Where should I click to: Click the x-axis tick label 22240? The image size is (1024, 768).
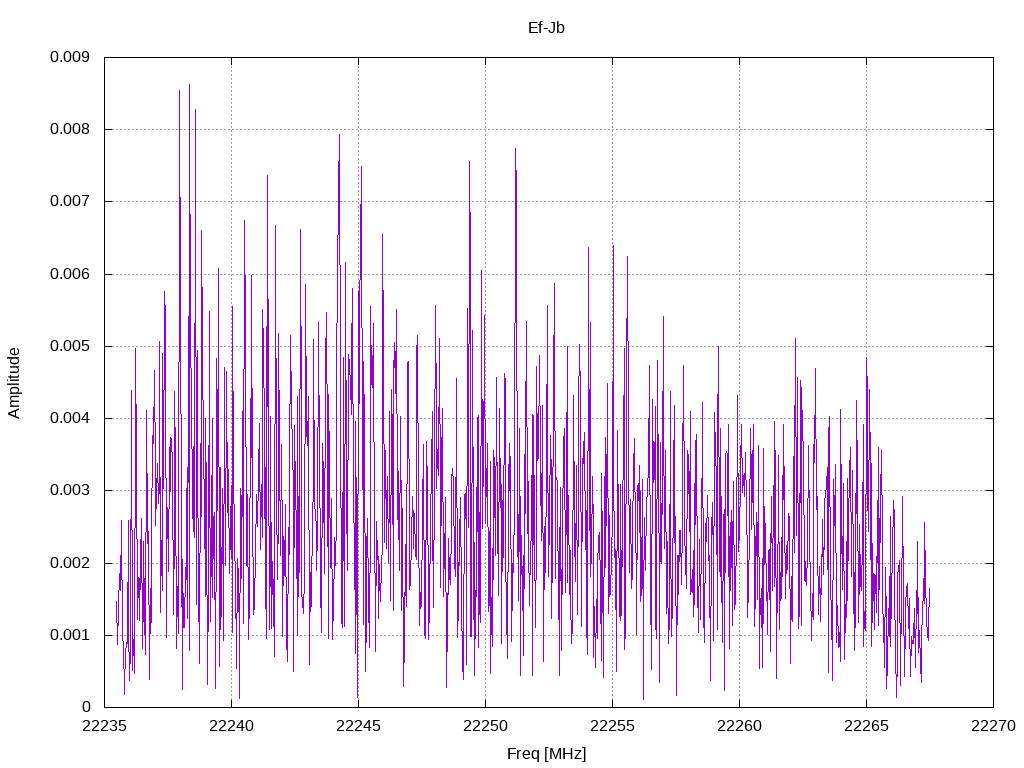tap(231, 726)
